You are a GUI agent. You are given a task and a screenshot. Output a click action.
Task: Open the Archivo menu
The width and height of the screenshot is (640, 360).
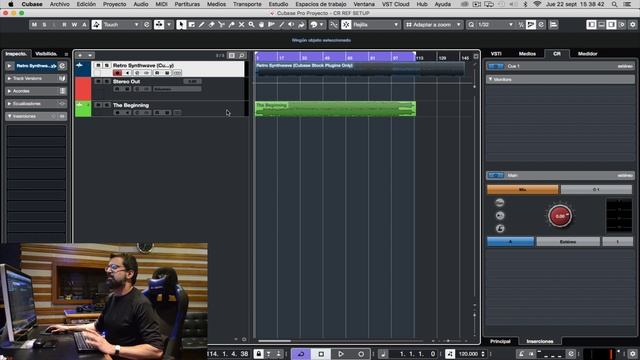tap(60, 4)
